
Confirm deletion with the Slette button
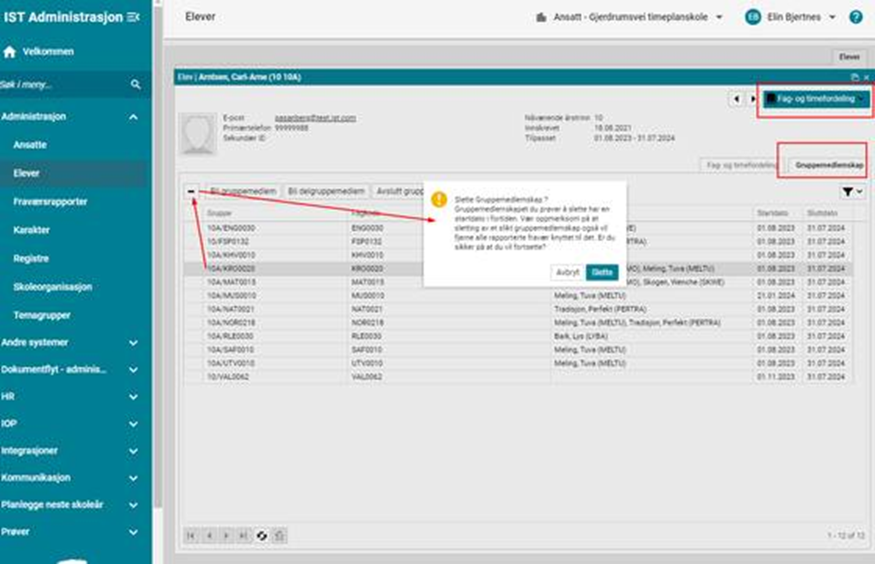[602, 272]
